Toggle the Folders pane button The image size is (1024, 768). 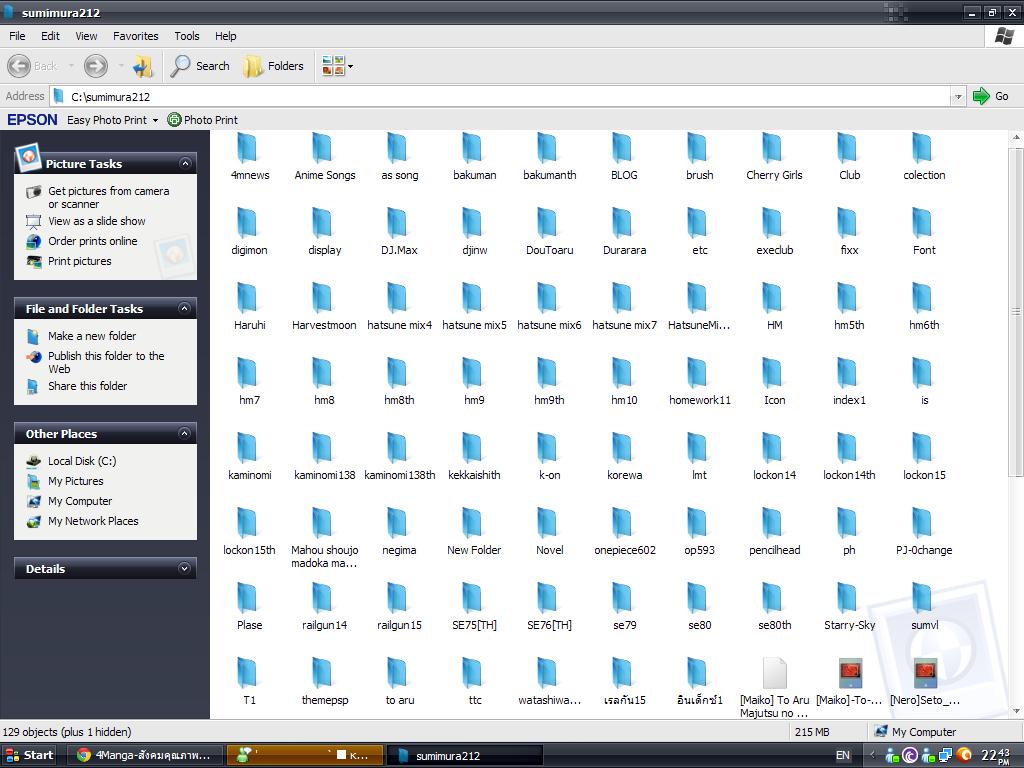pos(273,66)
